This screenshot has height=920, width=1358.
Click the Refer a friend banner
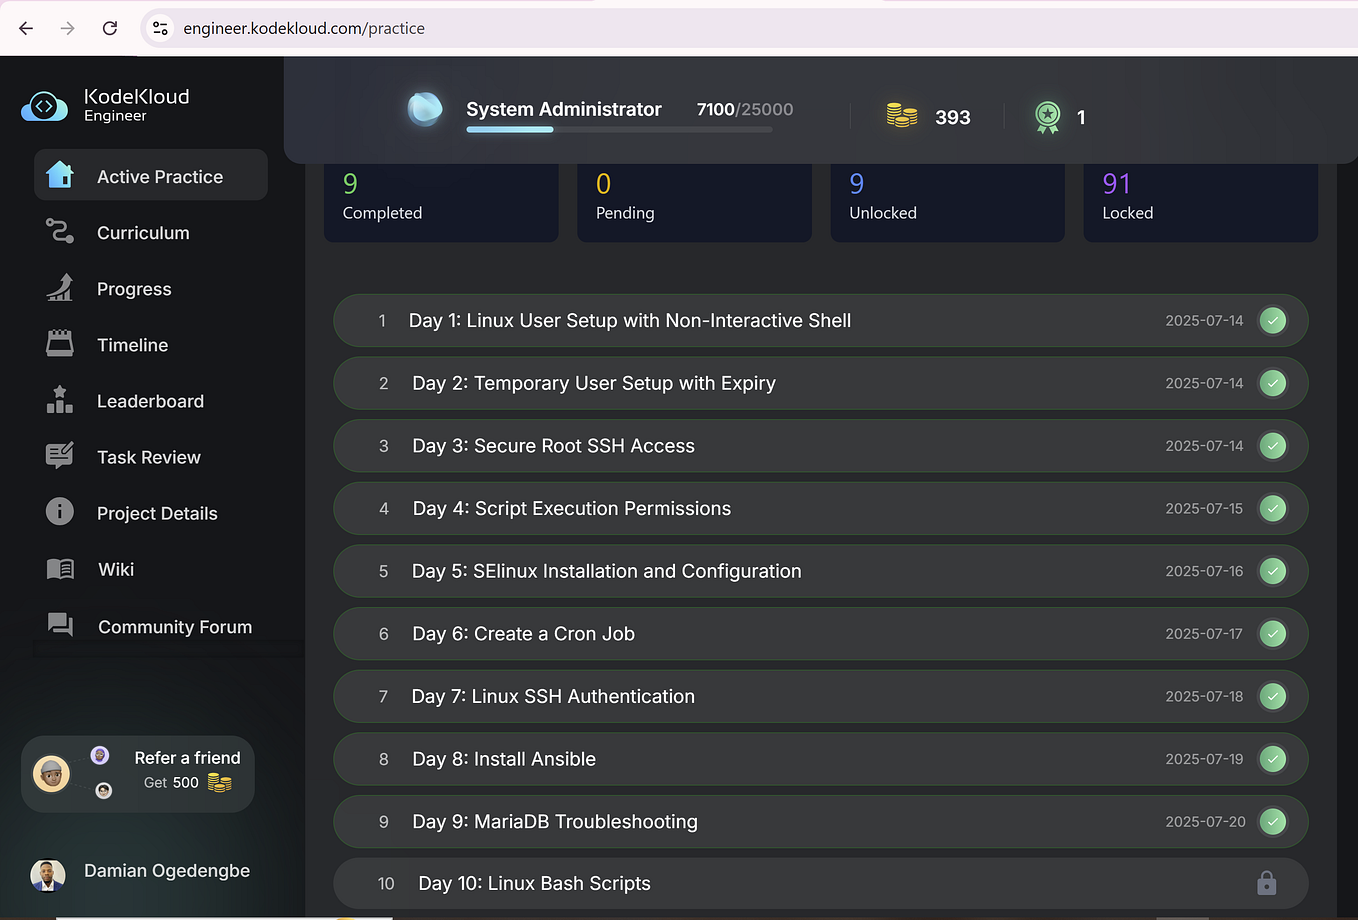pyautogui.click(x=137, y=772)
